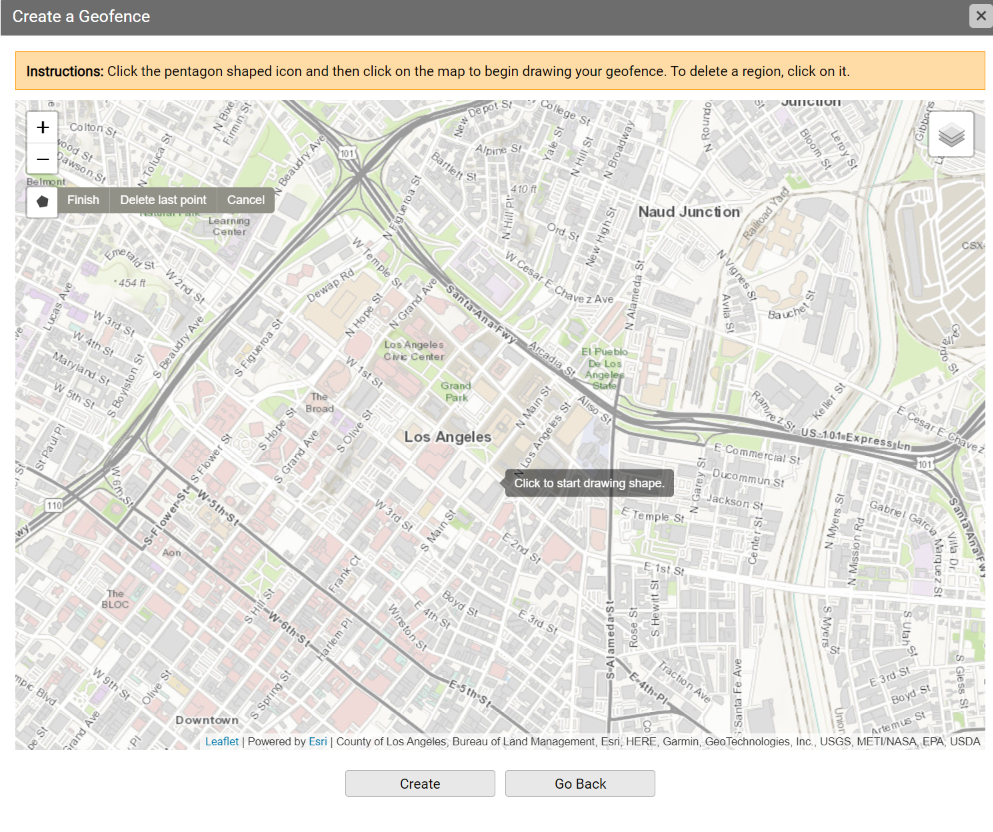The width and height of the screenshot is (993, 832).
Task: Click the Ord St map label
Action: pyautogui.click(x=563, y=232)
